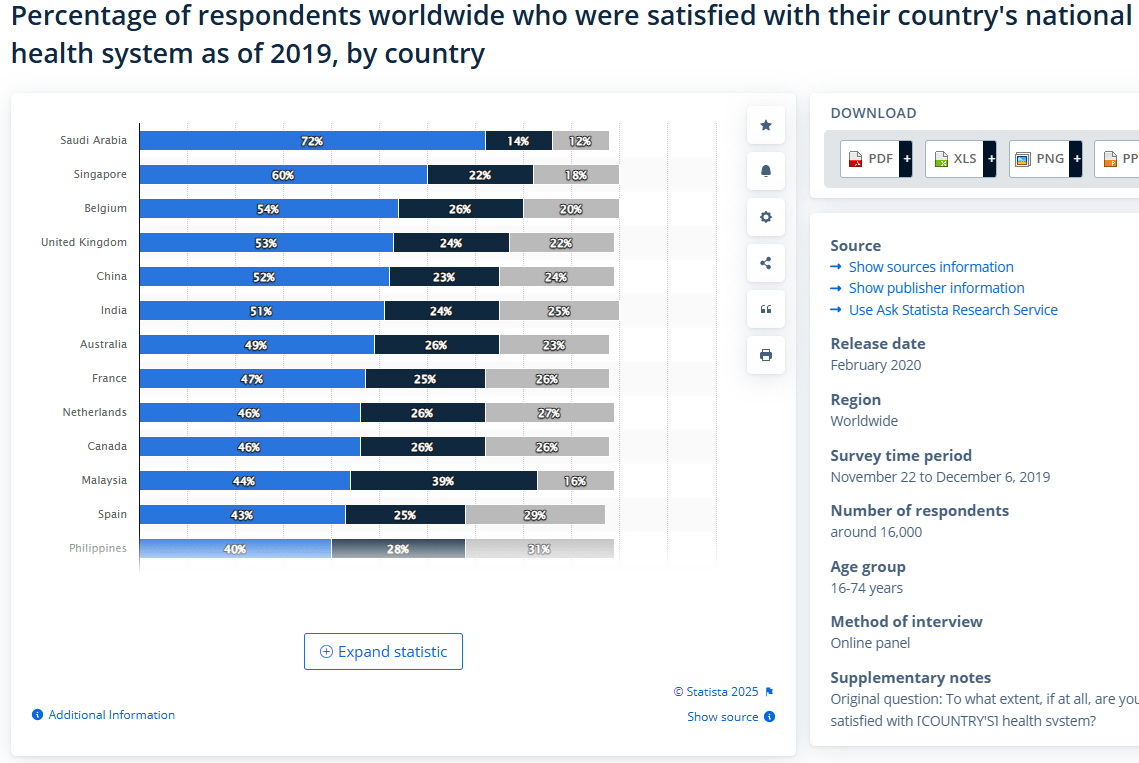
Task: Click the share icon
Action: [x=766, y=263]
